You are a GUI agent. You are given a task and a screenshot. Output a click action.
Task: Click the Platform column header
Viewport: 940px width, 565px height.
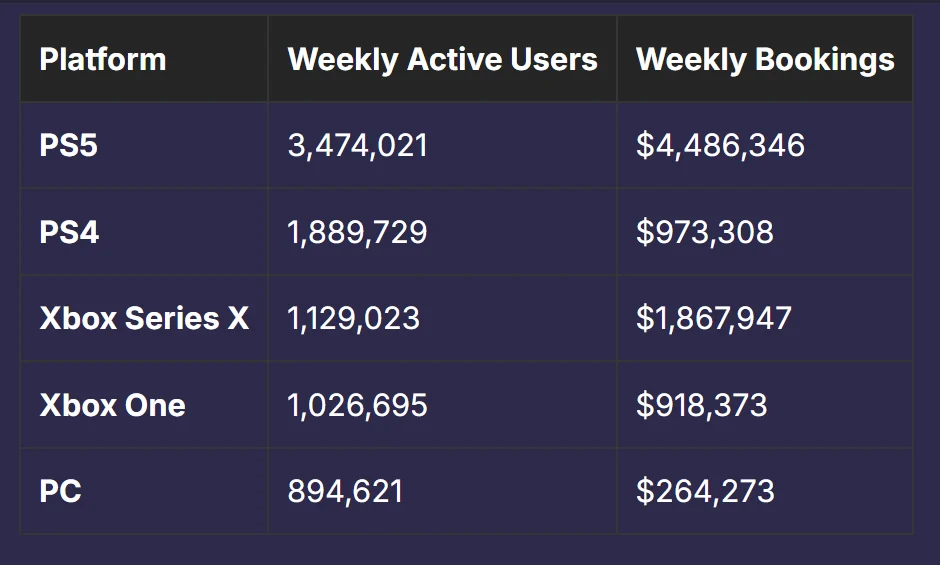(x=102, y=59)
